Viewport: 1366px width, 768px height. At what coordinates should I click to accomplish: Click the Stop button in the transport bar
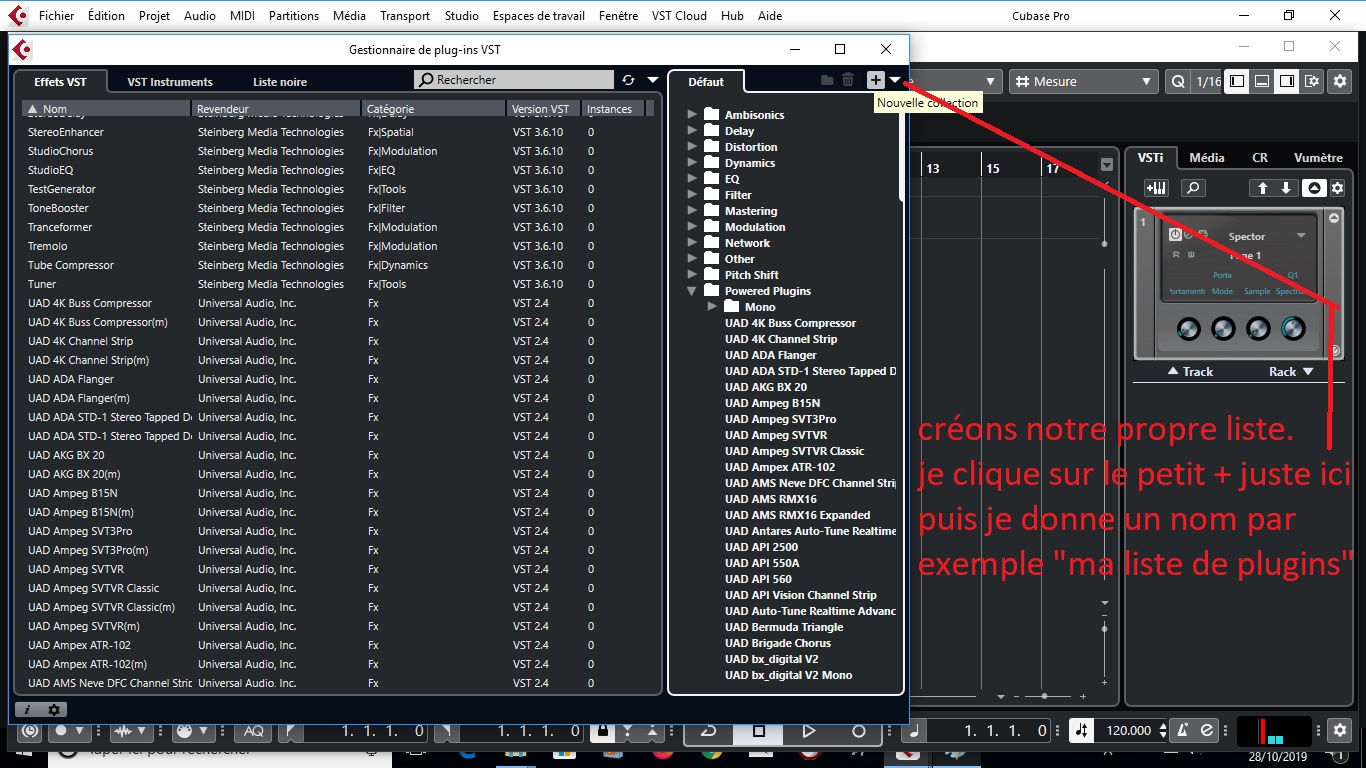758,731
